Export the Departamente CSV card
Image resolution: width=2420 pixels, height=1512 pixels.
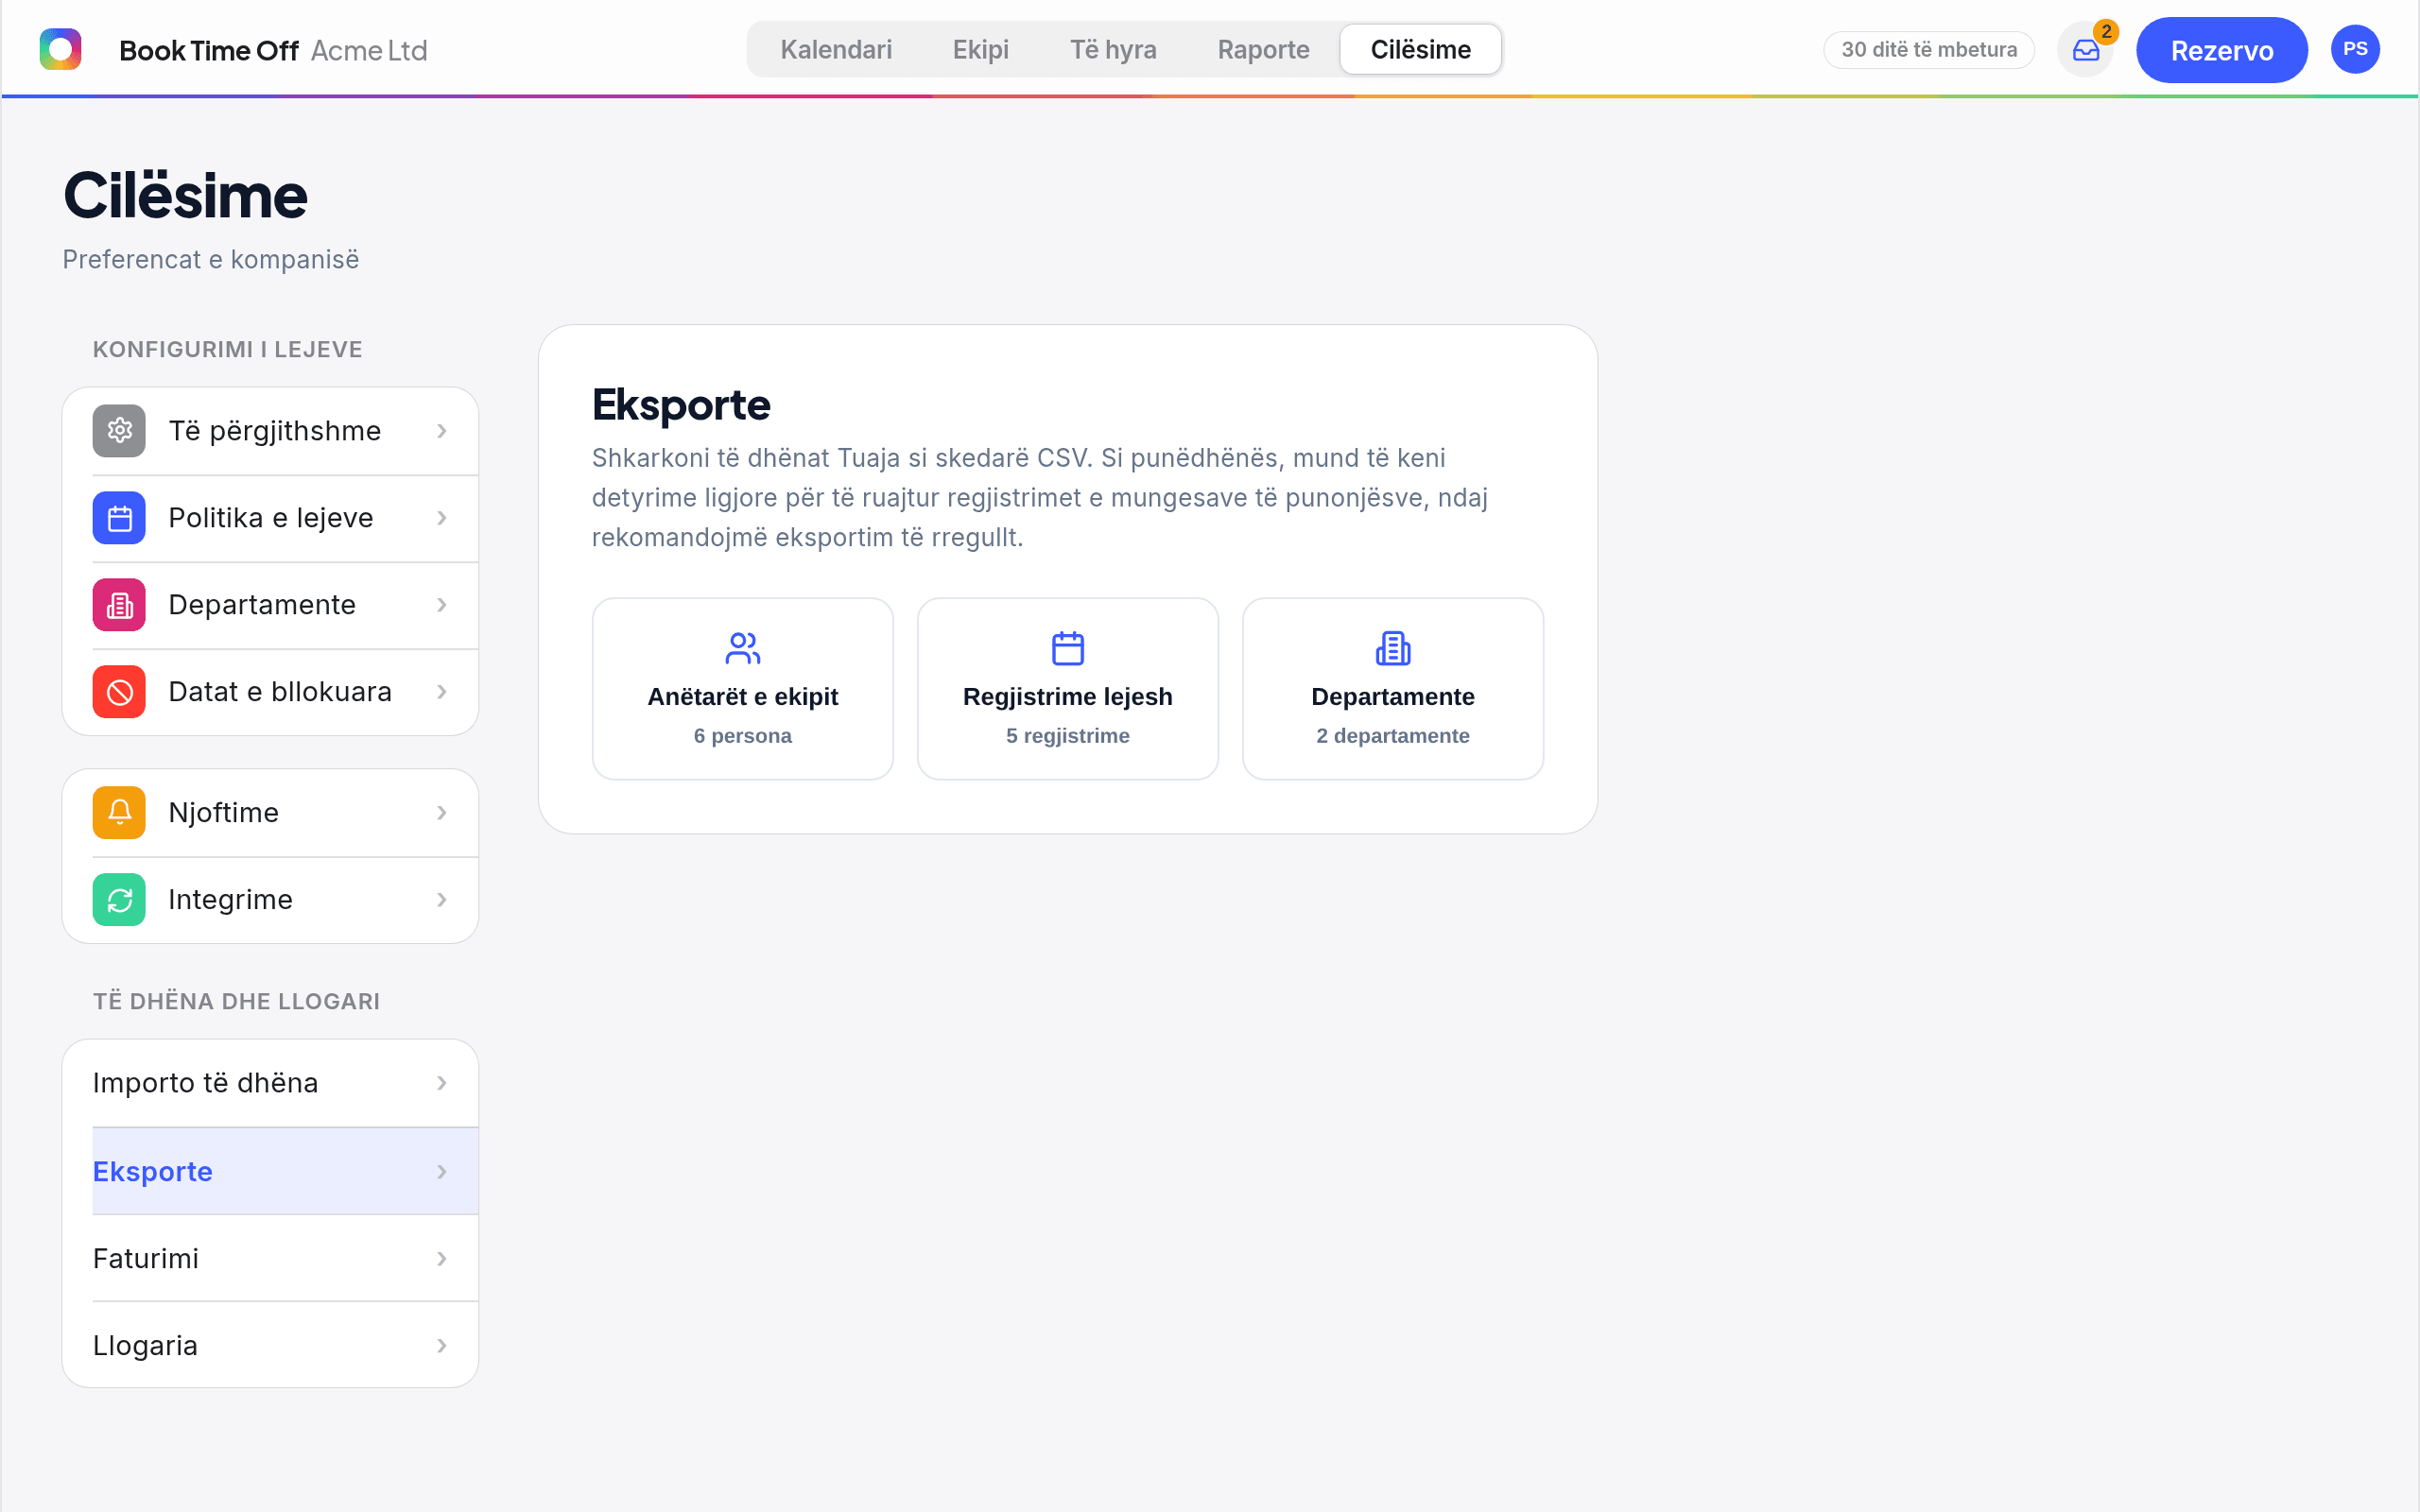coord(1392,689)
